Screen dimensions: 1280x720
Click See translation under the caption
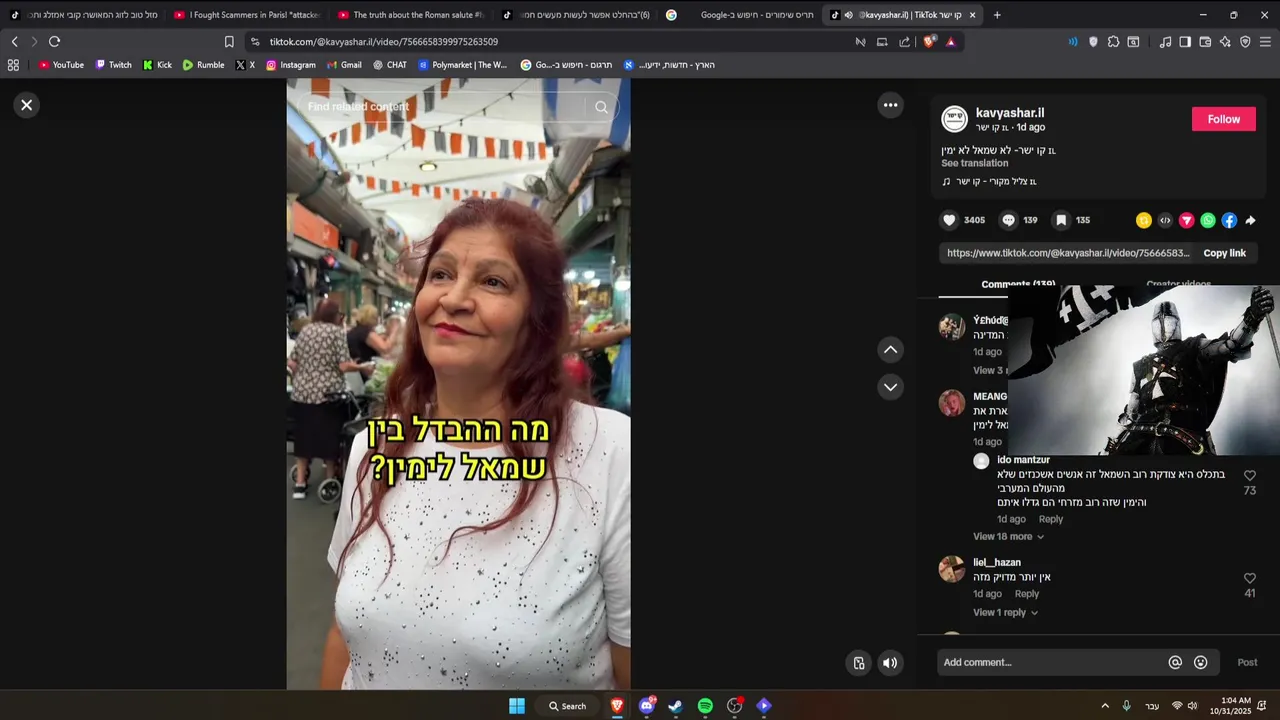pyautogui.click(x=974, y=163)
